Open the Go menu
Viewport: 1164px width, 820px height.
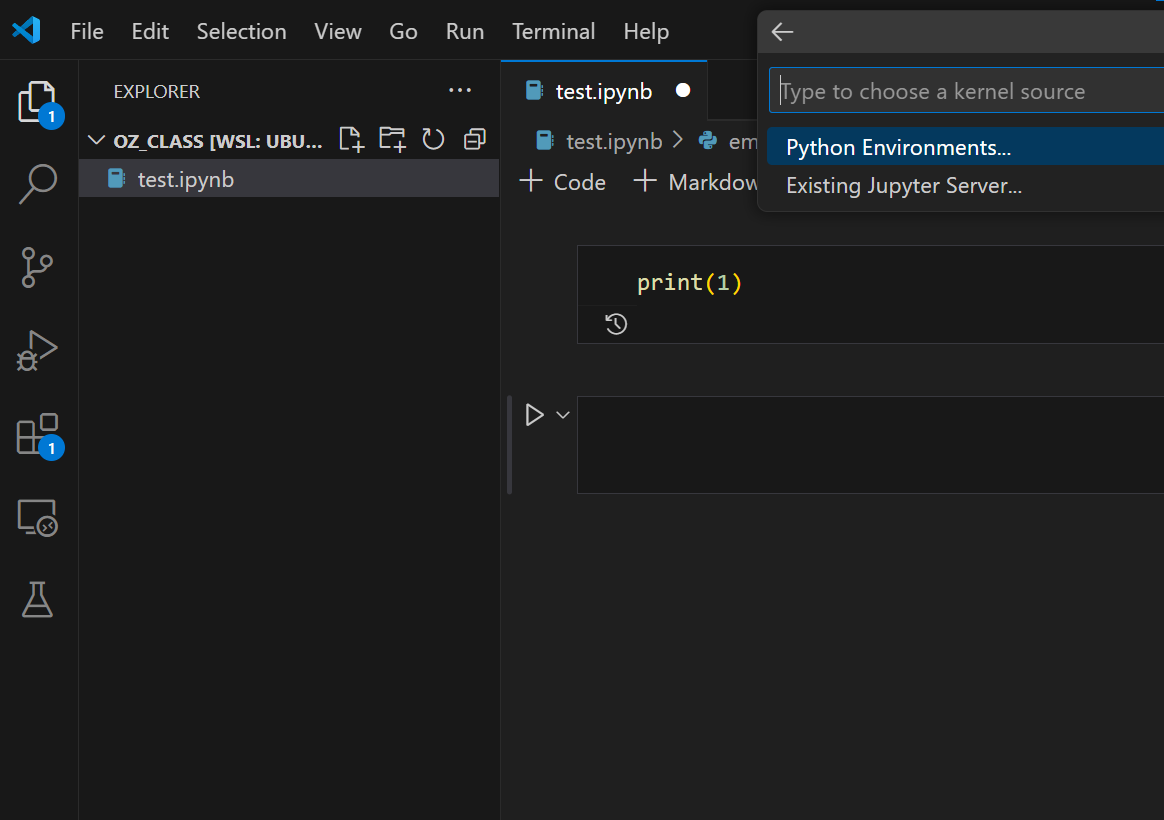403,31
